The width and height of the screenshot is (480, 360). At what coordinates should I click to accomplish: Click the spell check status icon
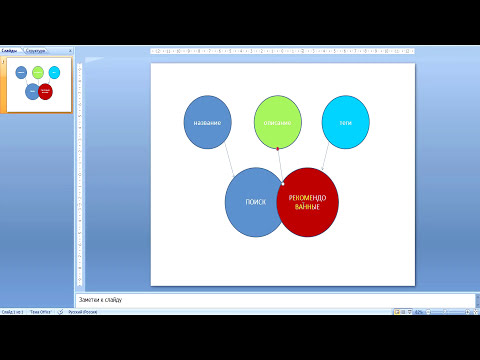60,312
